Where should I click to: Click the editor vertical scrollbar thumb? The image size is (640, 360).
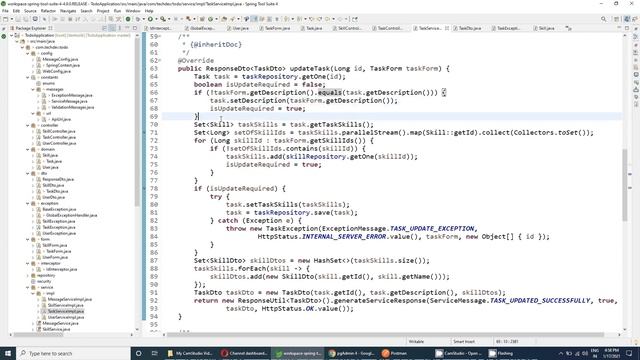coord(624,185)
